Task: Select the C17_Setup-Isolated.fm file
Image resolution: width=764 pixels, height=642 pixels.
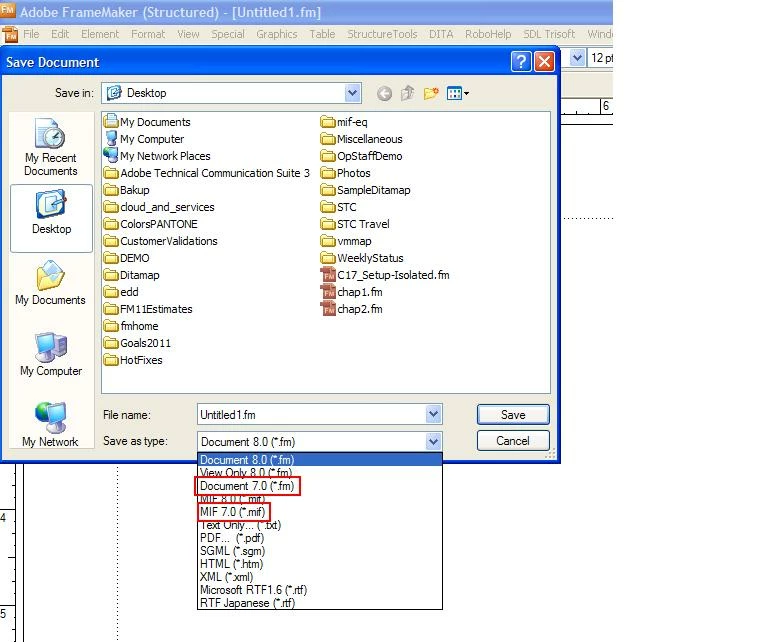Action: (x=385, y=275)
